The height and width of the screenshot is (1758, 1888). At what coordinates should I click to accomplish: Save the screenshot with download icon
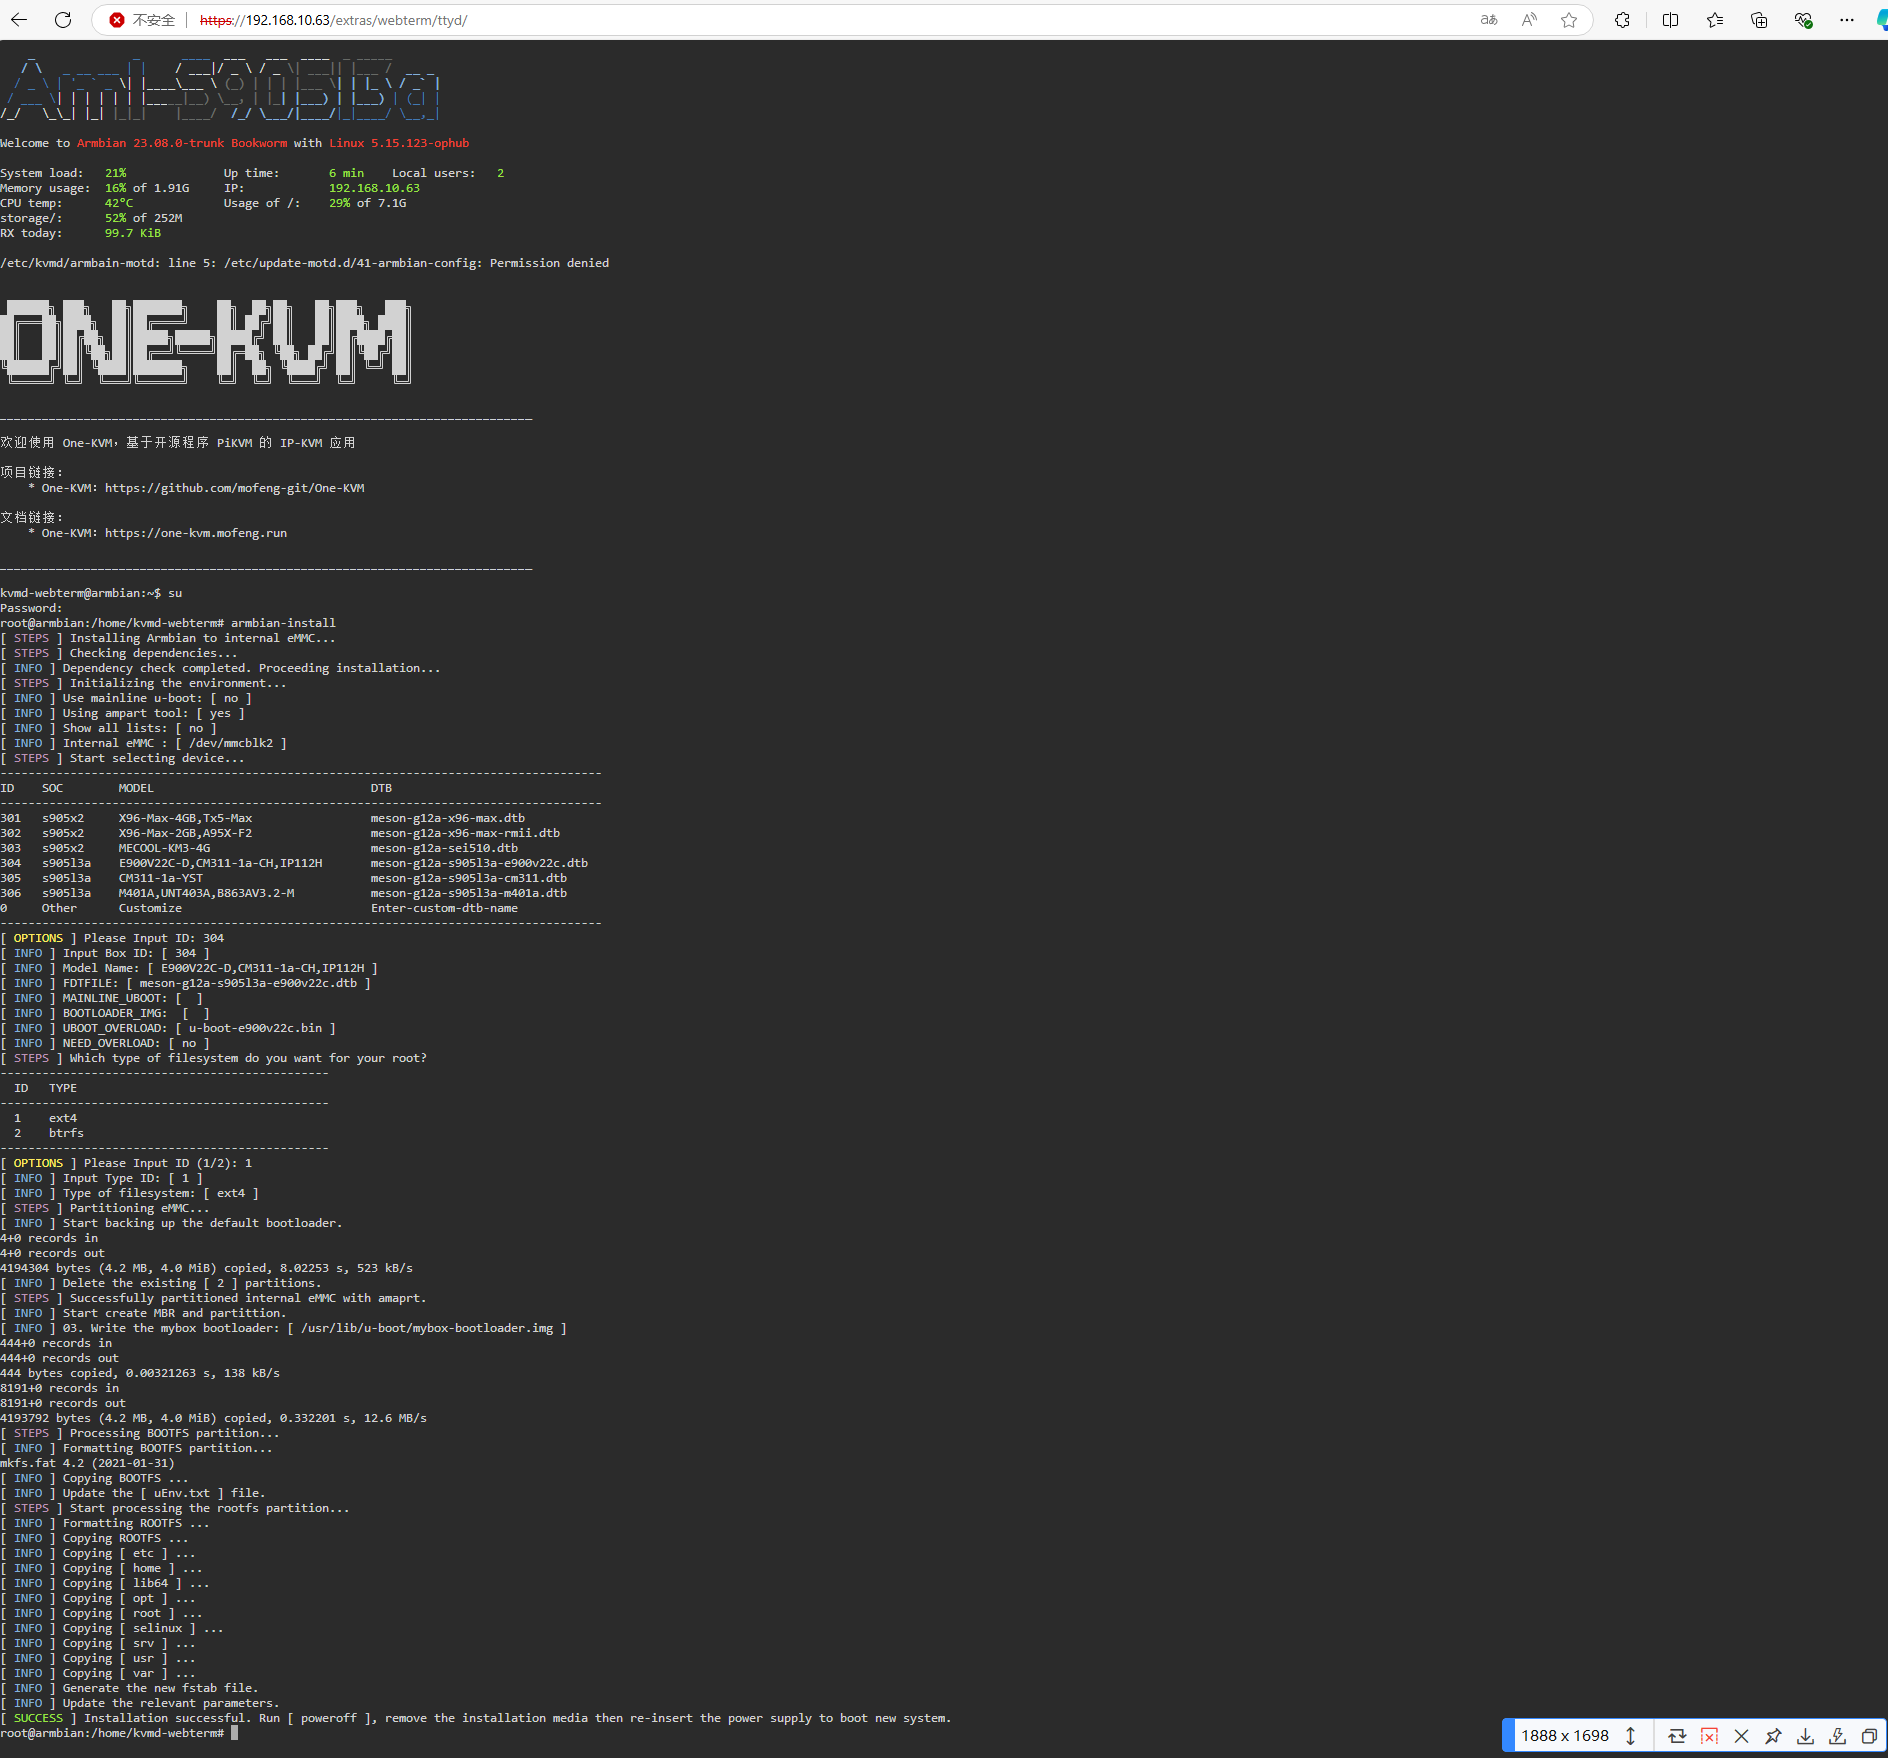coord(1805,1736)
